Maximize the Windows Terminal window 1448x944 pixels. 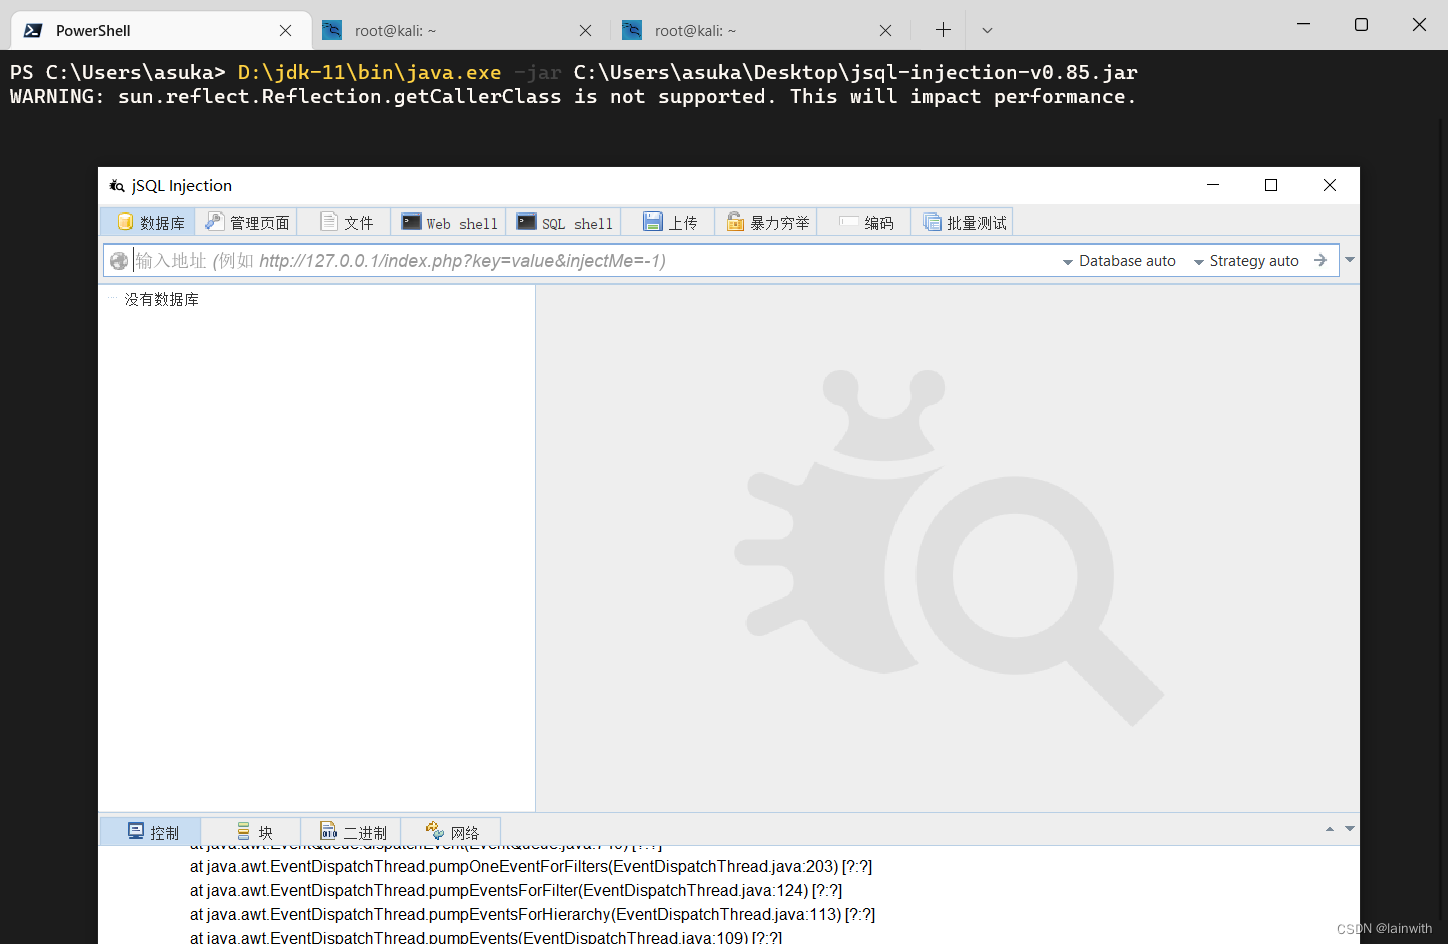1361,24
